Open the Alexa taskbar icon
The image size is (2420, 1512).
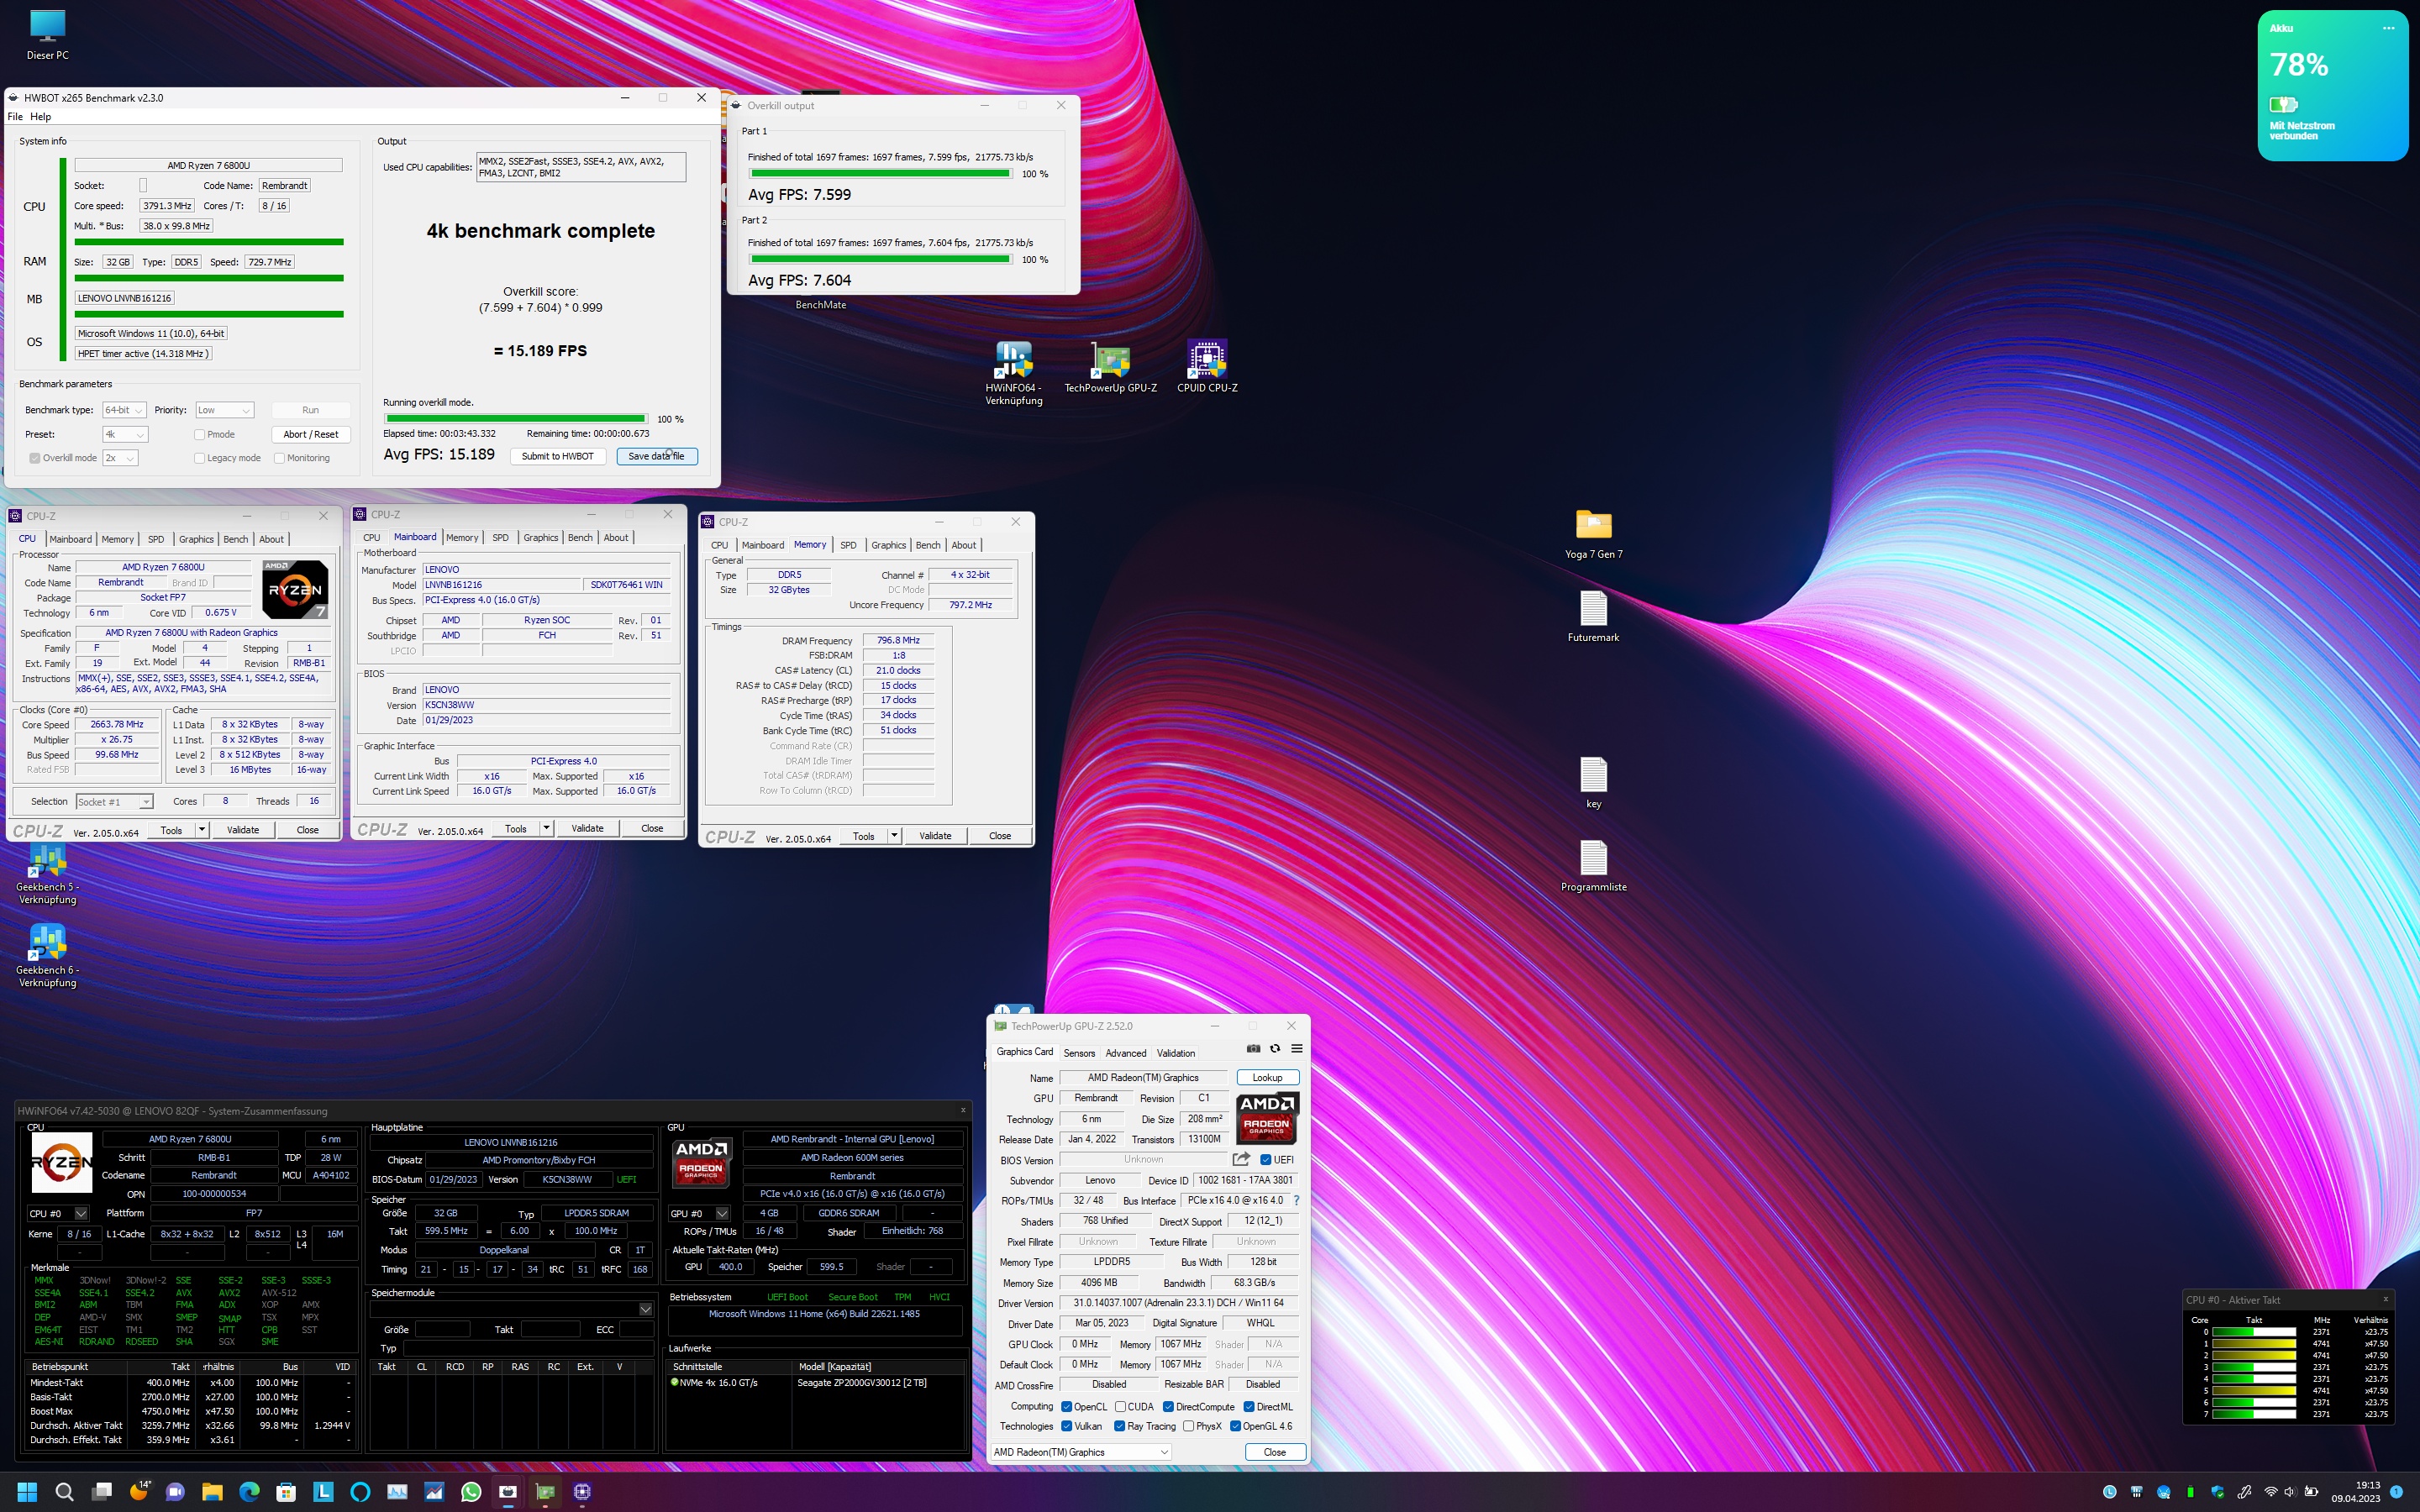[360, 1491]
